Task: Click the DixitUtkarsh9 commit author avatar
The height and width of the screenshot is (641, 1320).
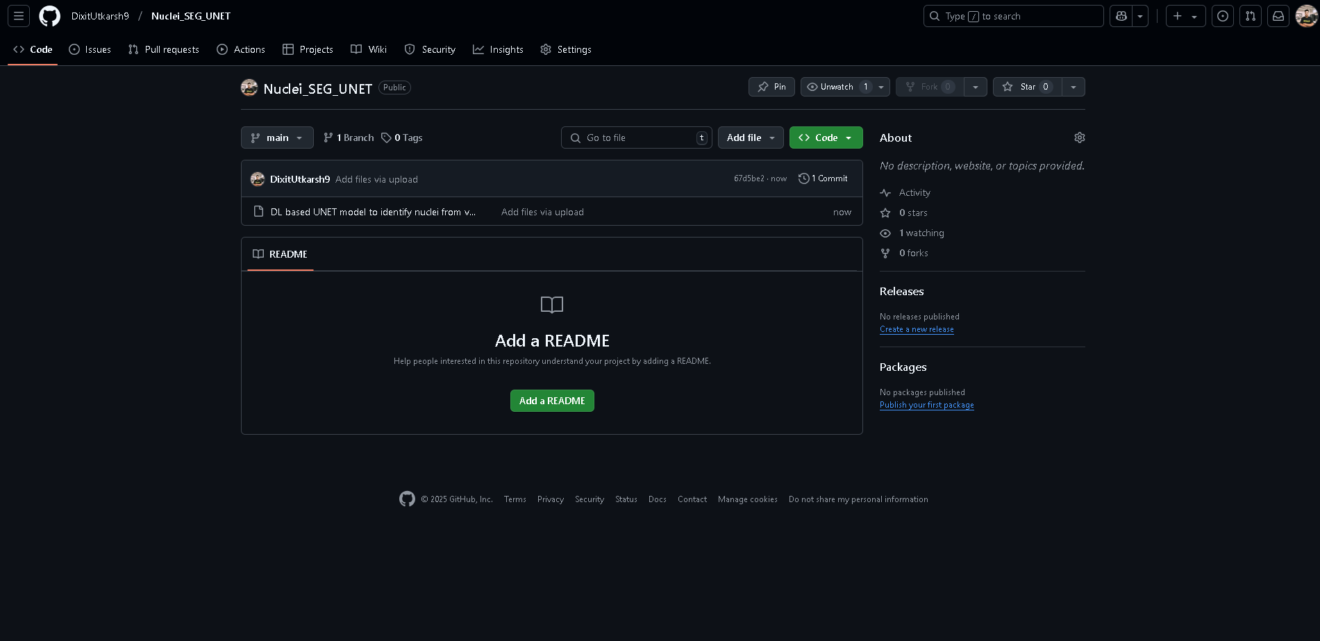Action: (257, 179)
